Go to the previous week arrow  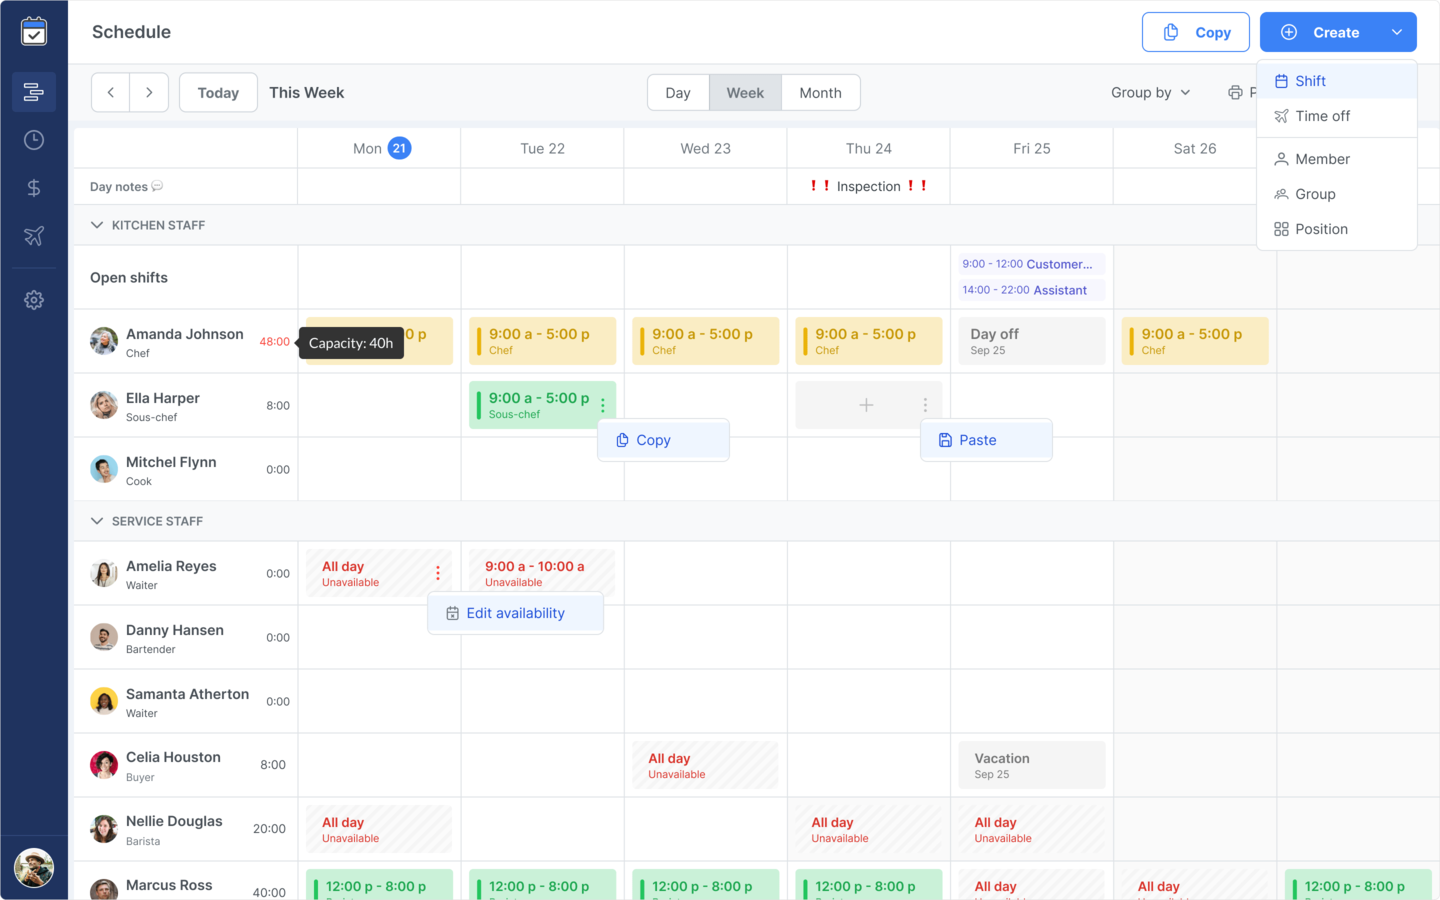tap(111, 93)
